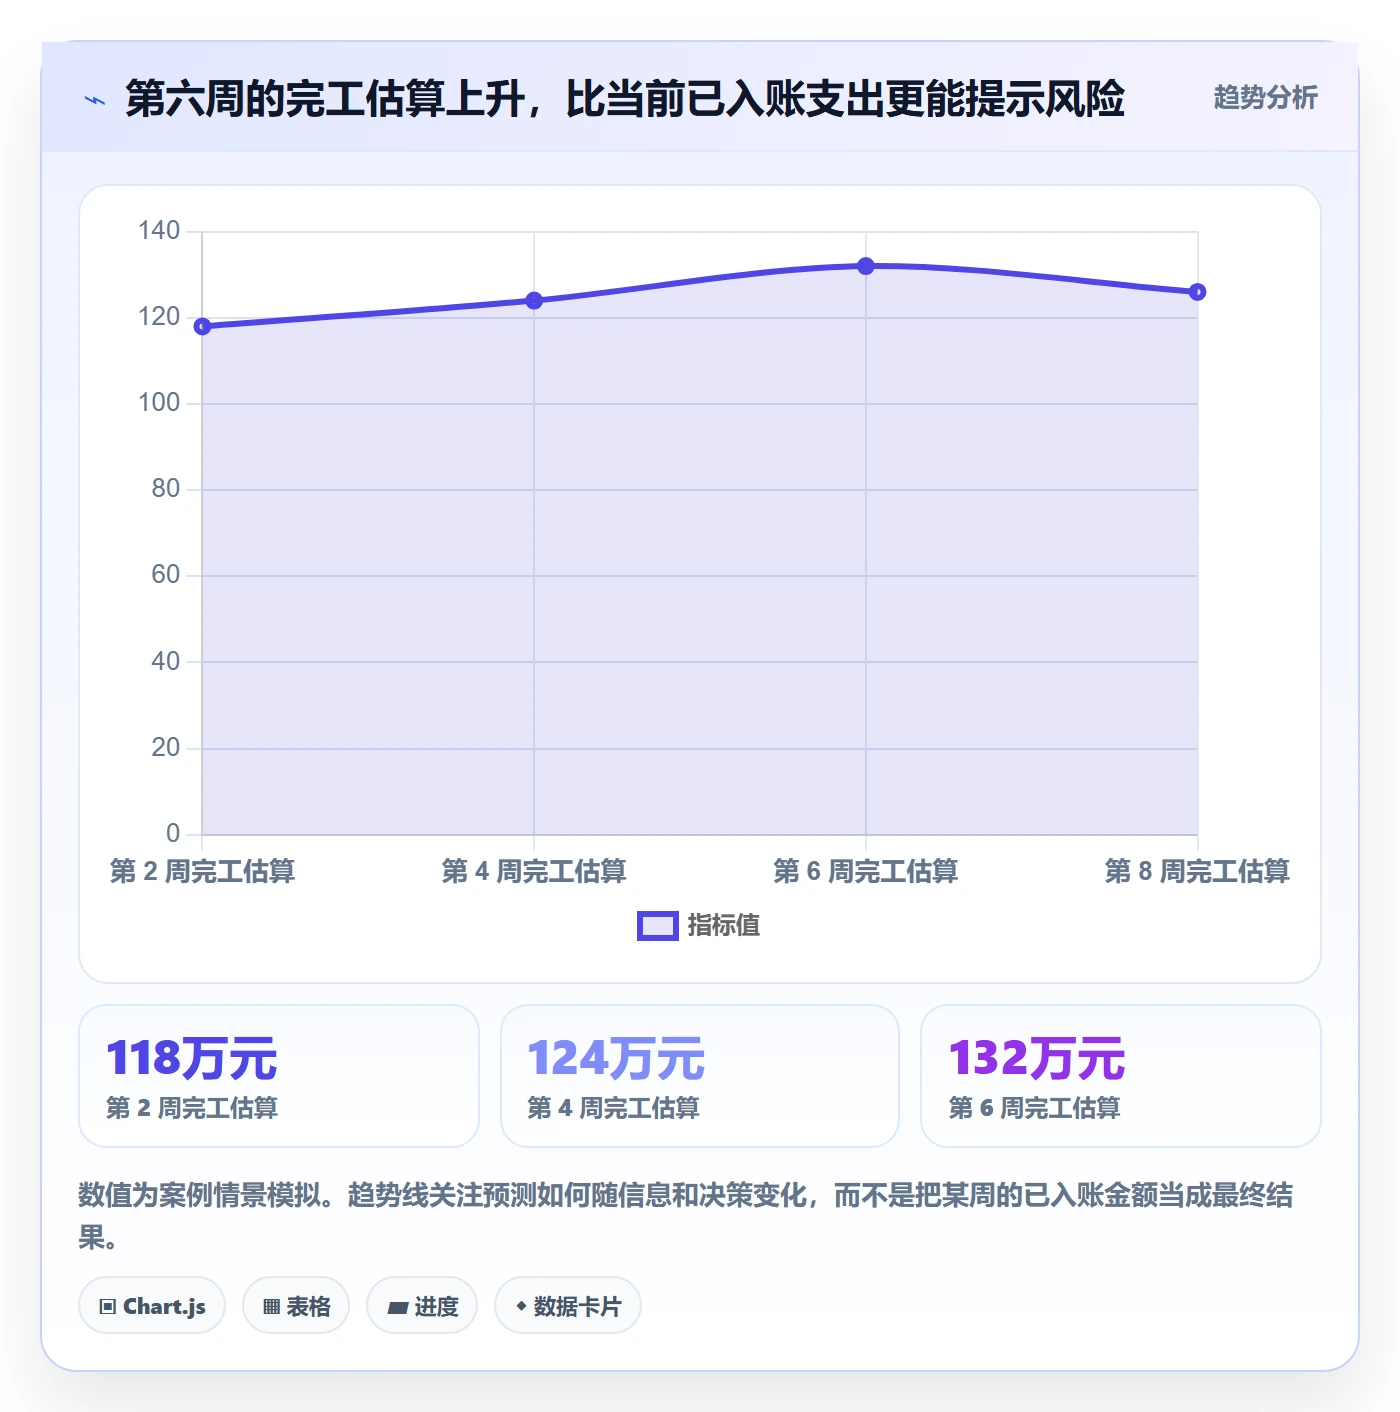Screen dimensions: 1400x1412
Task: Click the x-axis label 第 6 周完工估算
Action: (866, 871)
